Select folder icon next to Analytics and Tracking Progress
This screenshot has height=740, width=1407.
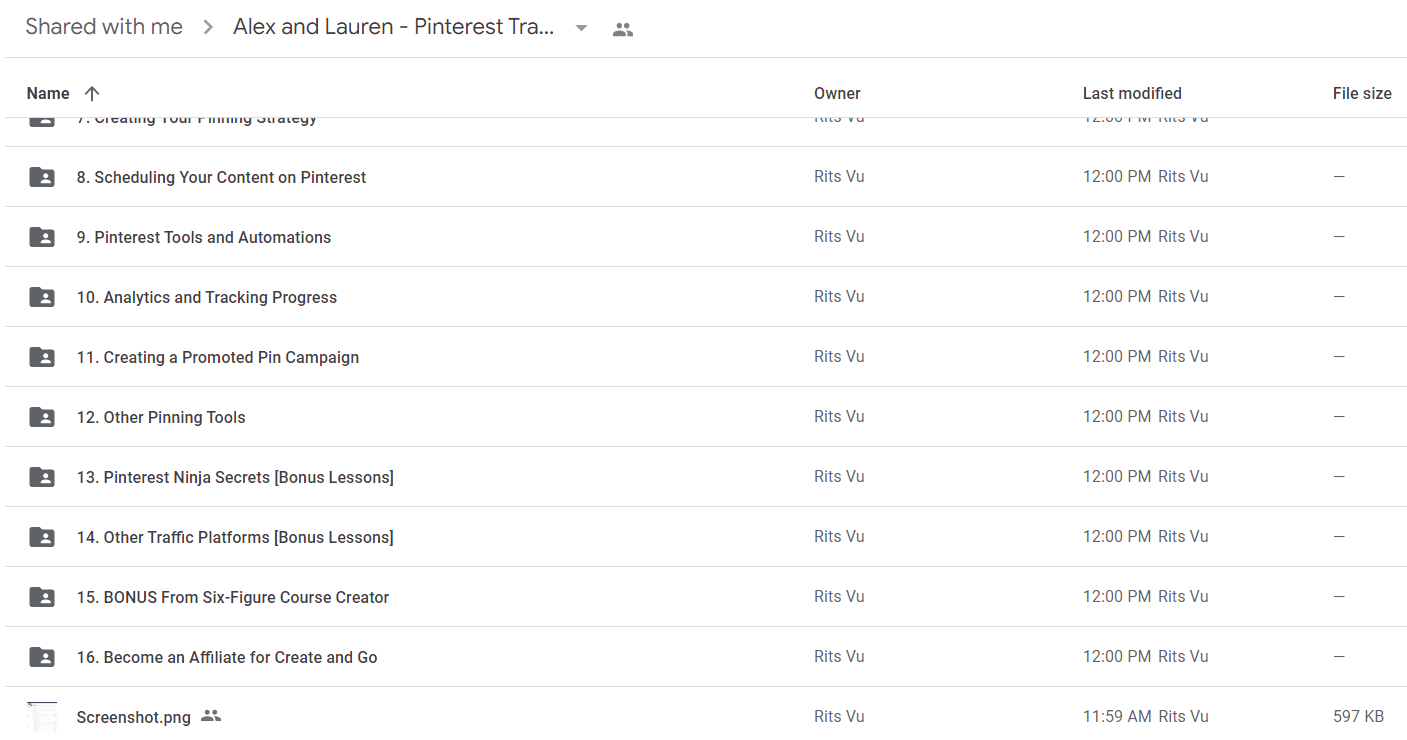click(x=42, y=297)
